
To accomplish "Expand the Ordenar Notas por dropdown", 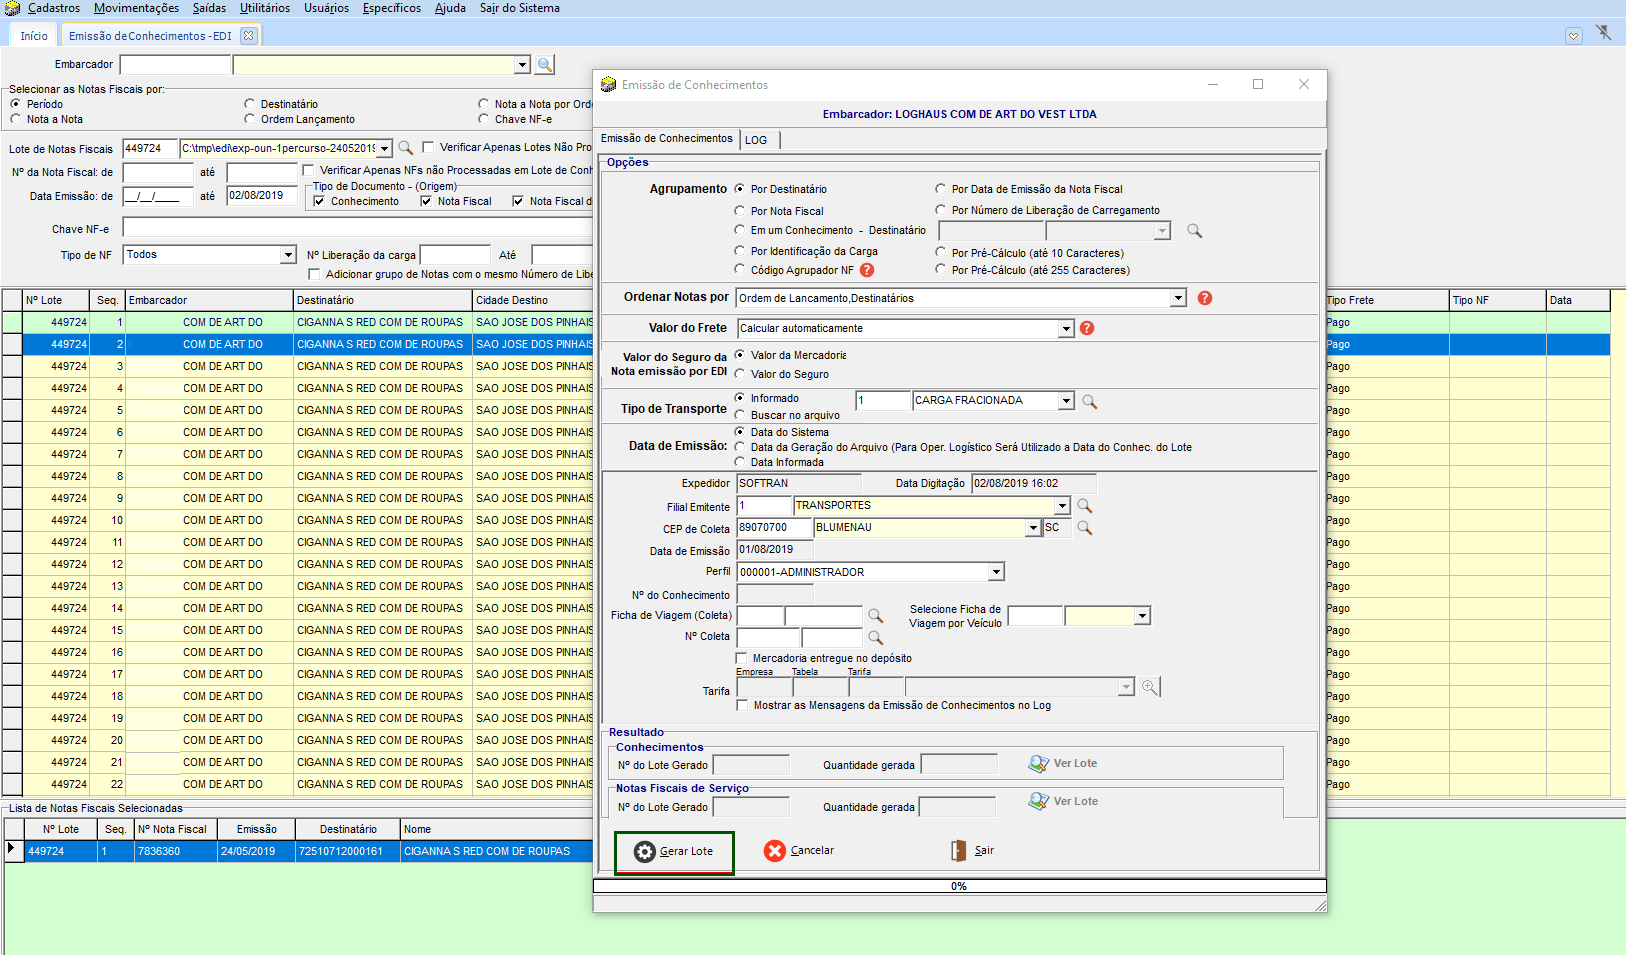I will pos(1178,298).
